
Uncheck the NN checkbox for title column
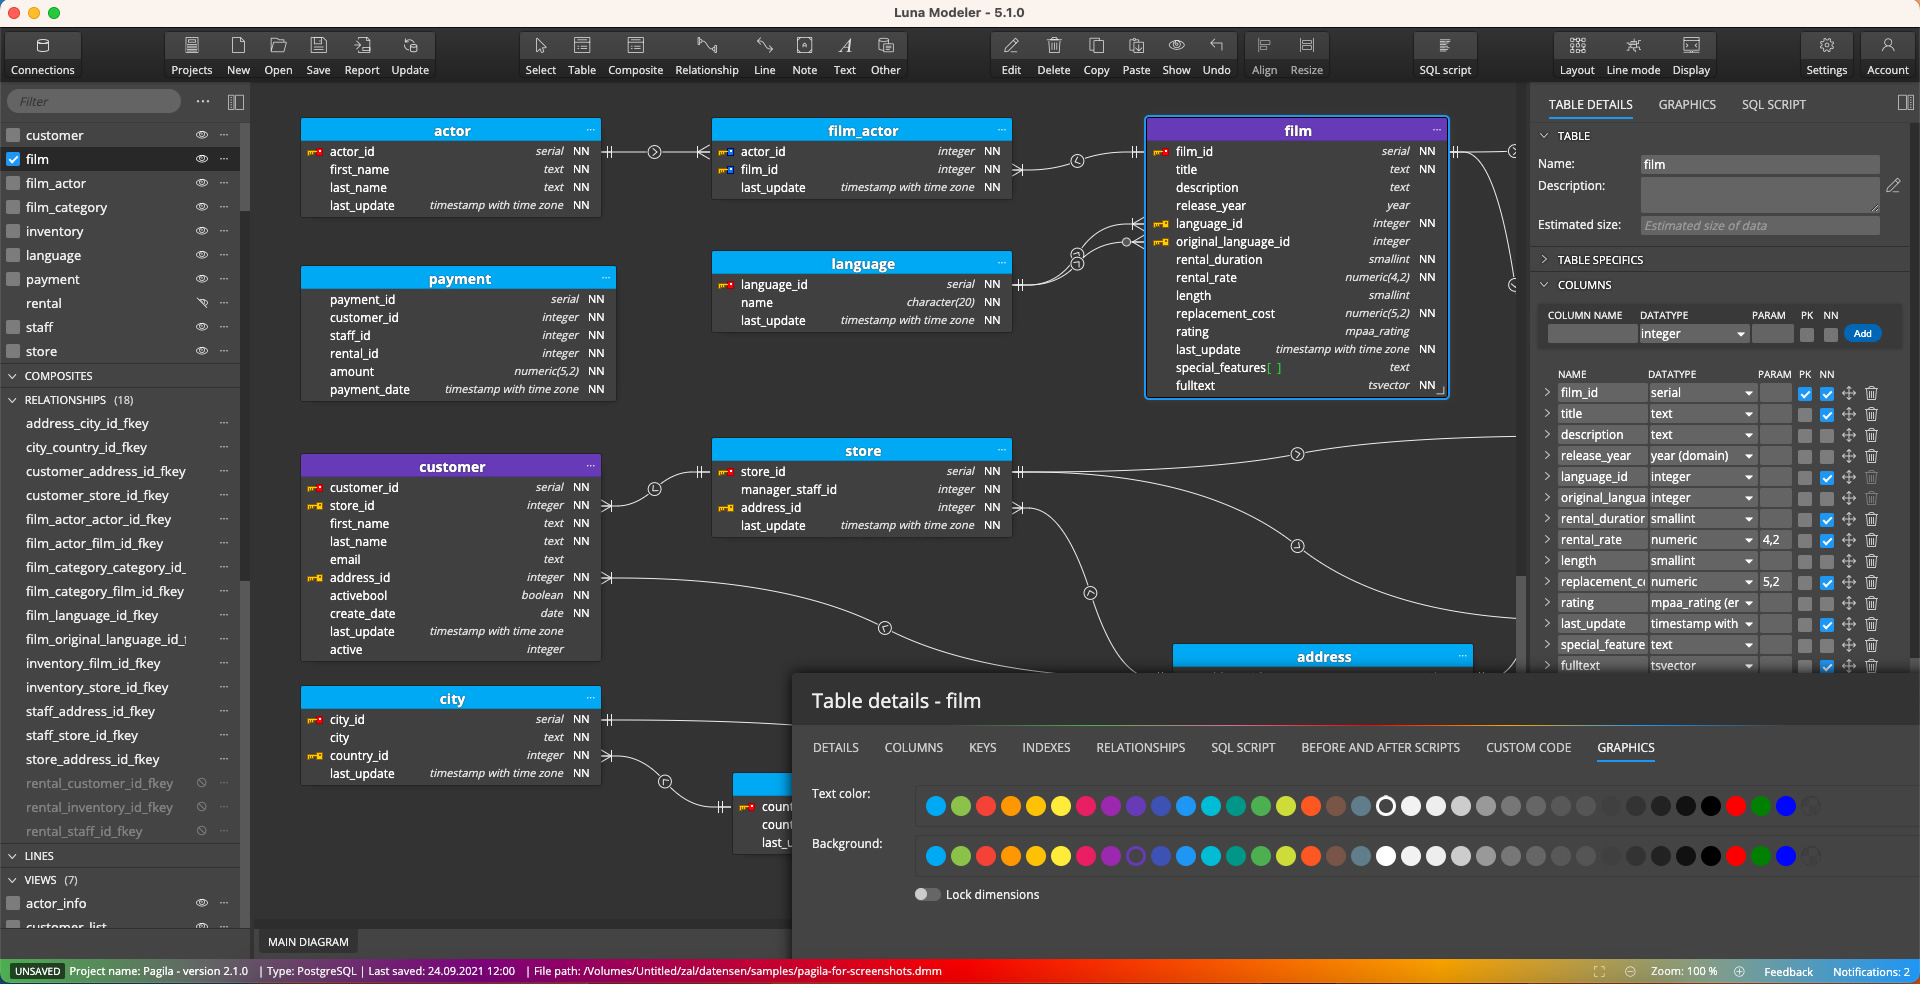[1826, 415]
